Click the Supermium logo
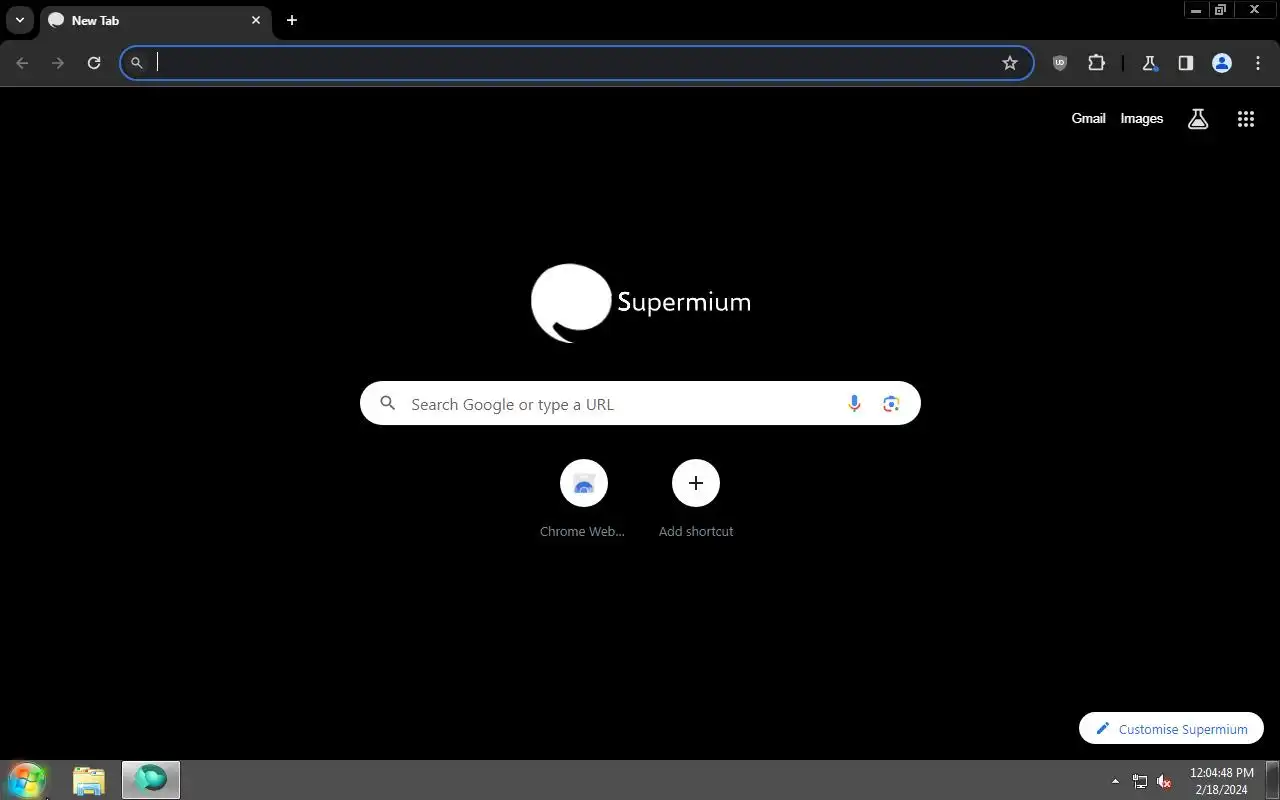The image size is (1280, 800). 641,302
